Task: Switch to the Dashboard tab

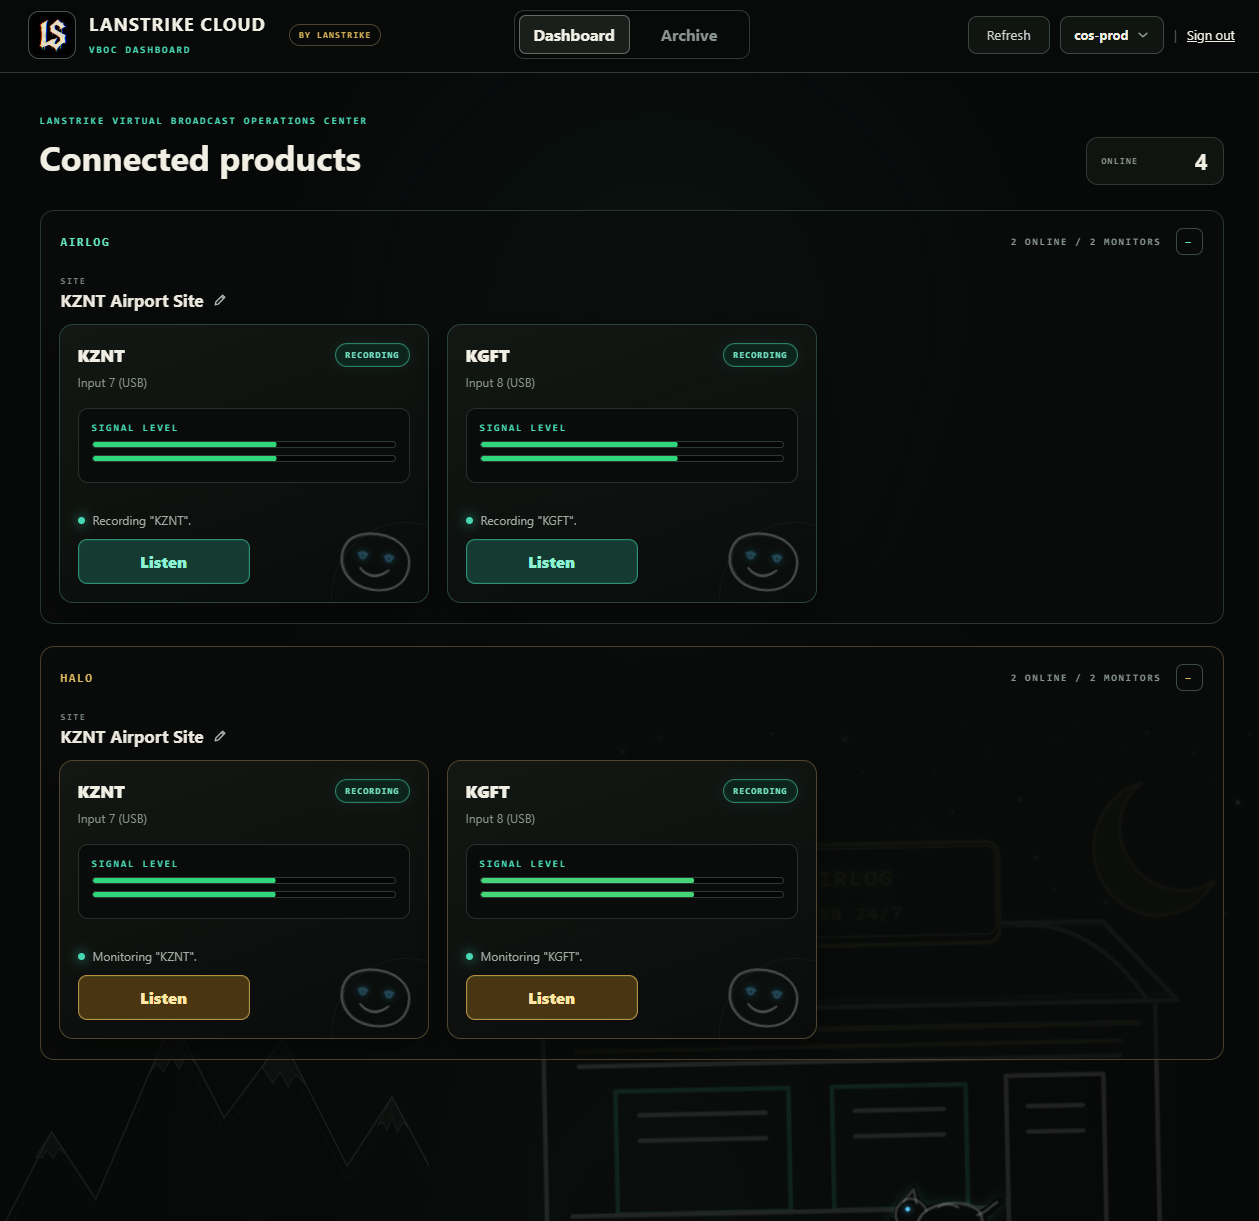Action: coord(574,35)
